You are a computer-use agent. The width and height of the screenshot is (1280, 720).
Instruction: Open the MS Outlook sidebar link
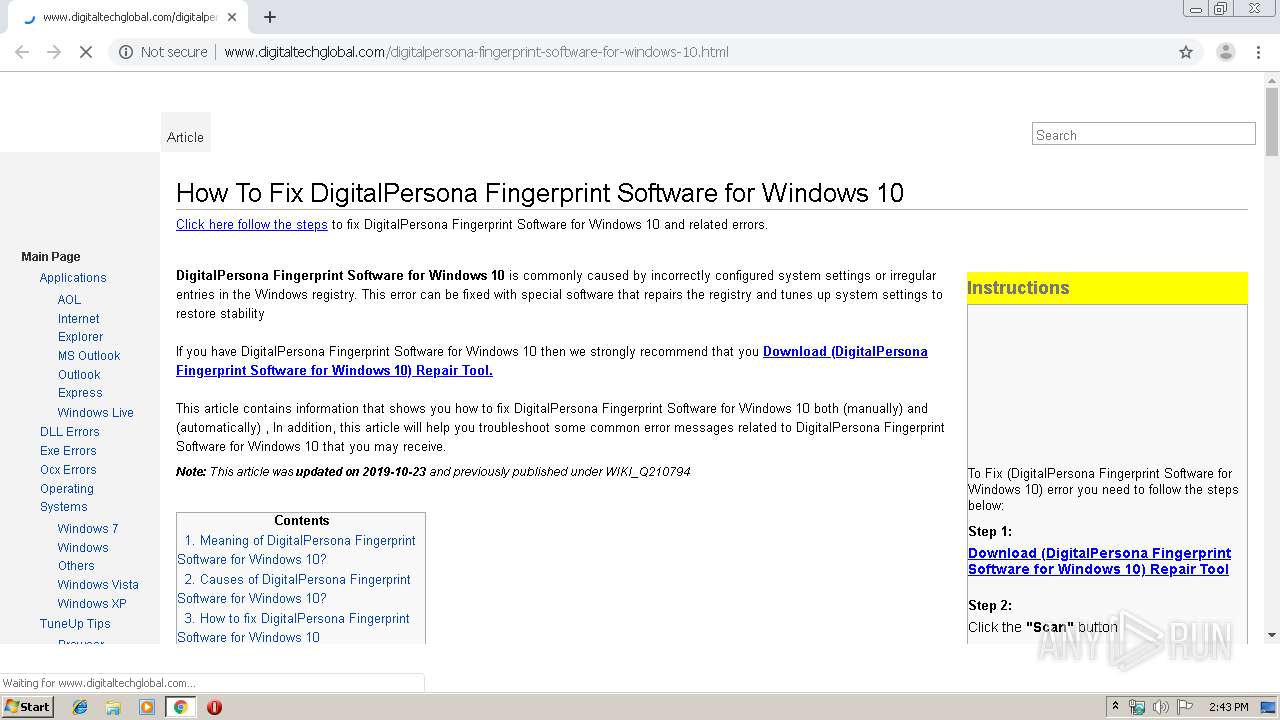[89, 356]
